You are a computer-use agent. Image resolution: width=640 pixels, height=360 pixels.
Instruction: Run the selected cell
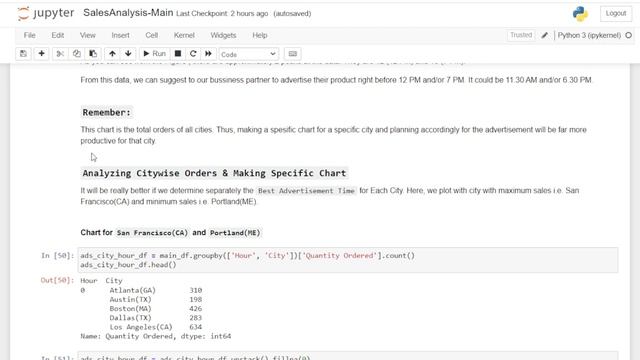(x=154, y=54)
